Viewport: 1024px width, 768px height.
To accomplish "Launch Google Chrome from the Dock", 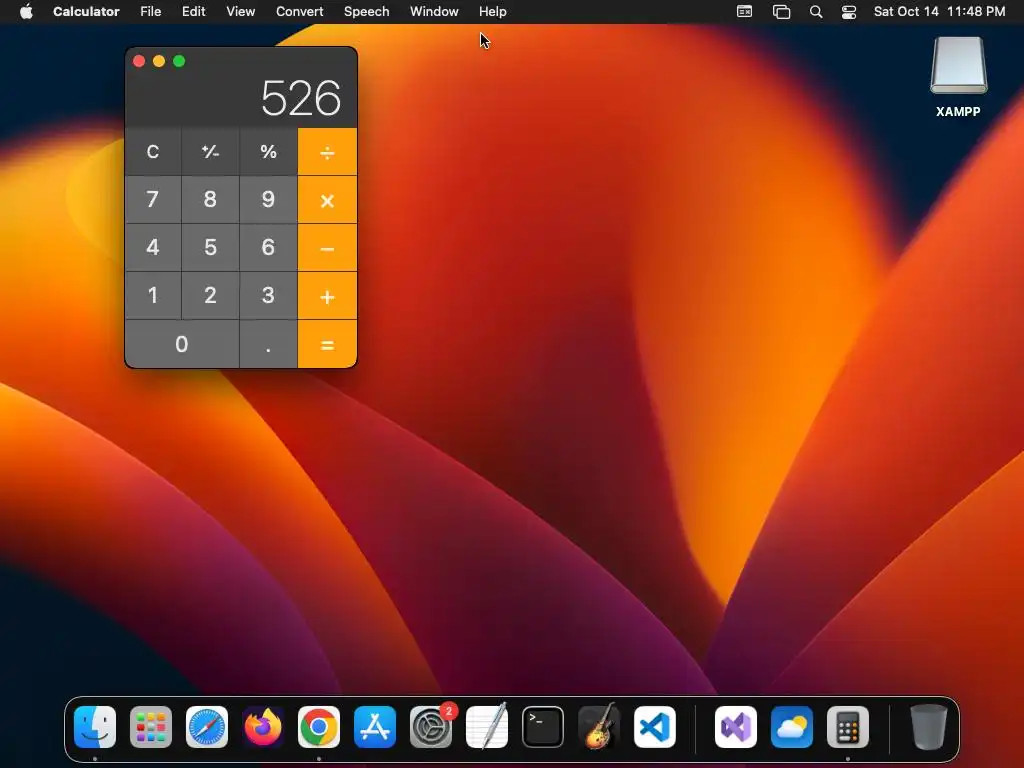I will click(319, 727).
